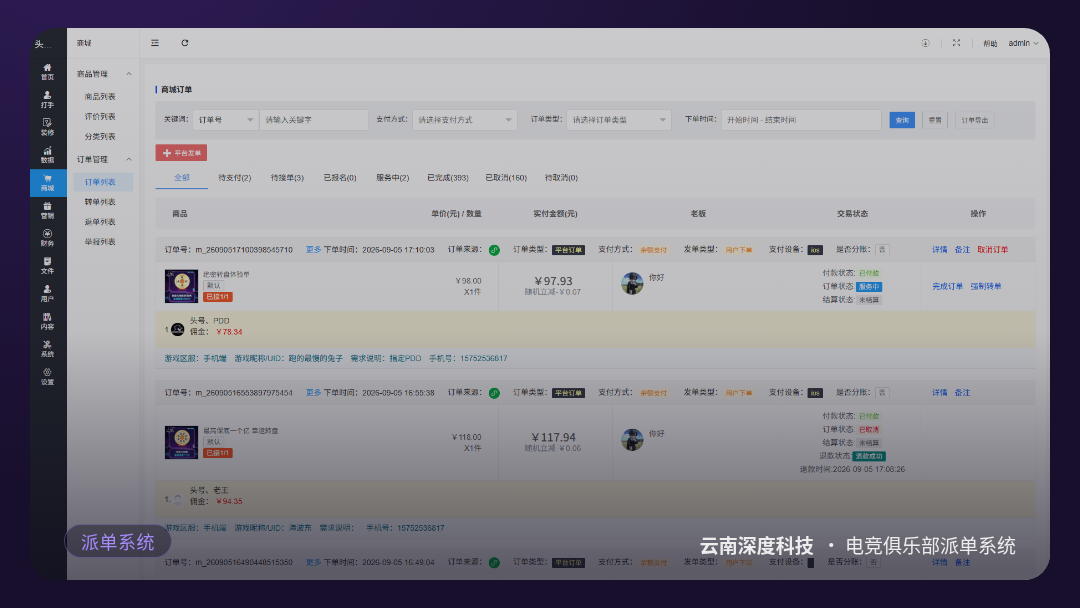Image resolution: width=1080 pixels, height=608 pixels.
Task: Open the 订单类型 order type dropdown
Action: (619, 120)
